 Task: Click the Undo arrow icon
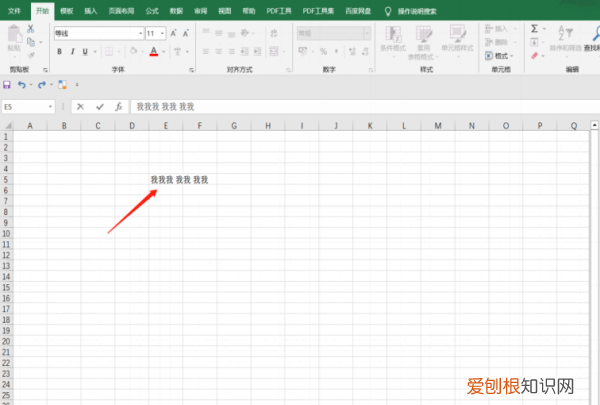pyautogui.click(x=22, y=85)
